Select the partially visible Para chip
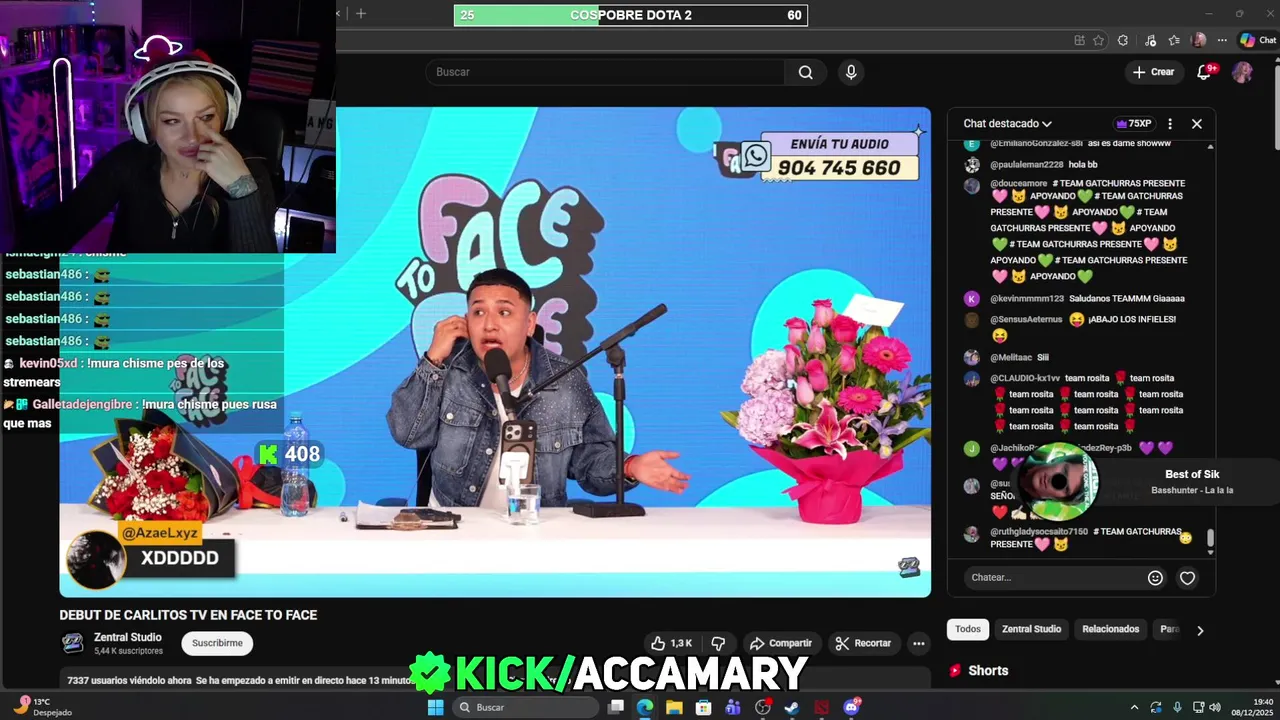The width and height of the screenshot is (1280, 720). pyautogui.click(x=1168, y=629)
